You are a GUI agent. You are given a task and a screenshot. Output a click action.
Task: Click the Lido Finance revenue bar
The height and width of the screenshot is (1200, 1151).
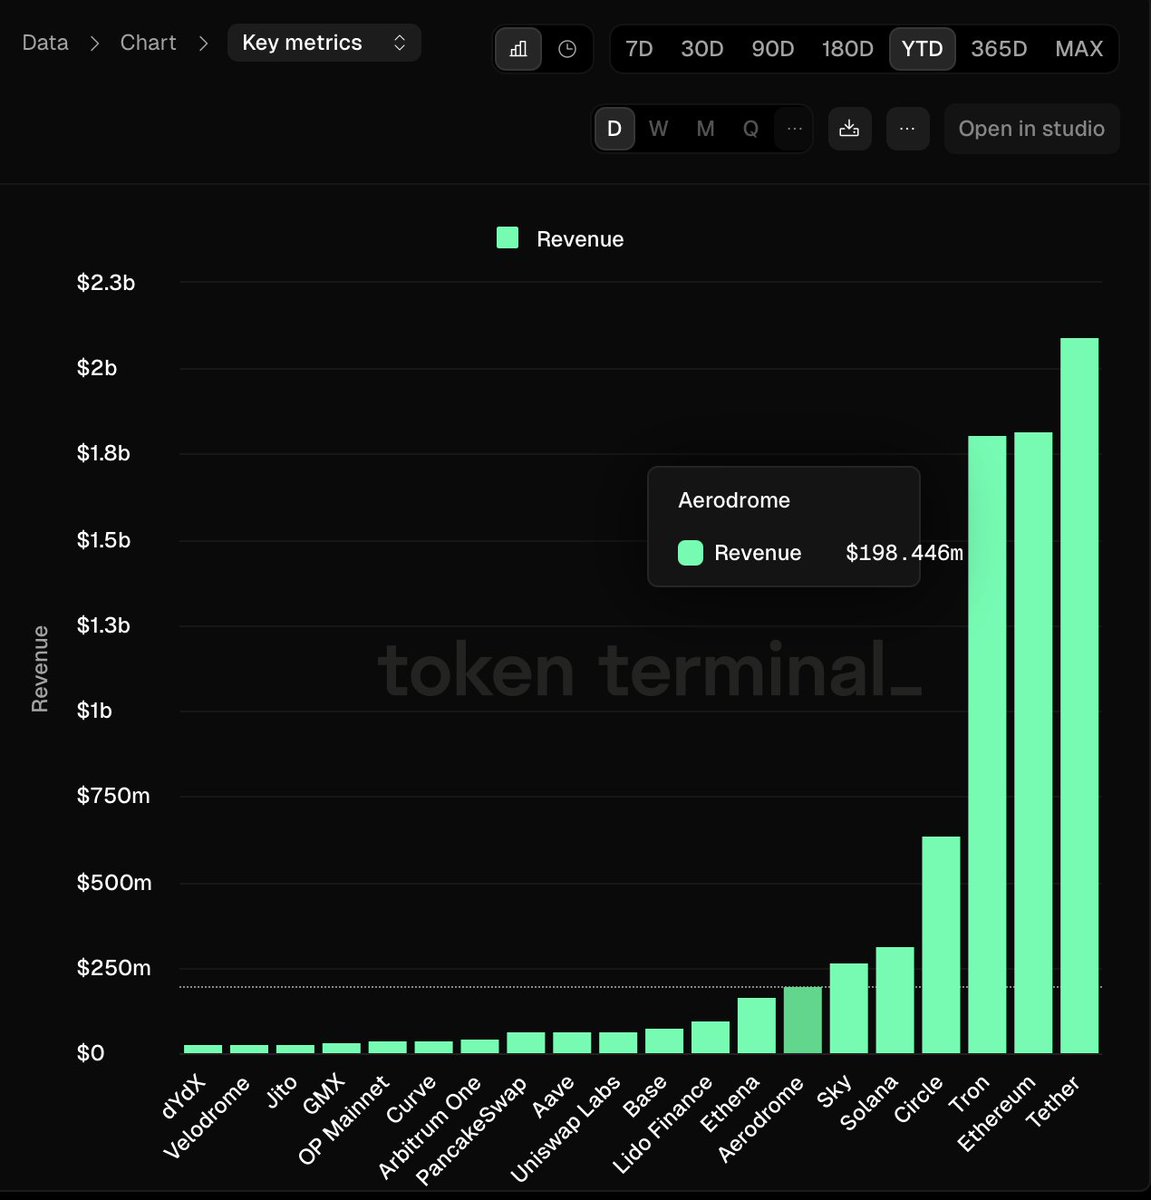pyautogui.click(x=711, y=1037)
